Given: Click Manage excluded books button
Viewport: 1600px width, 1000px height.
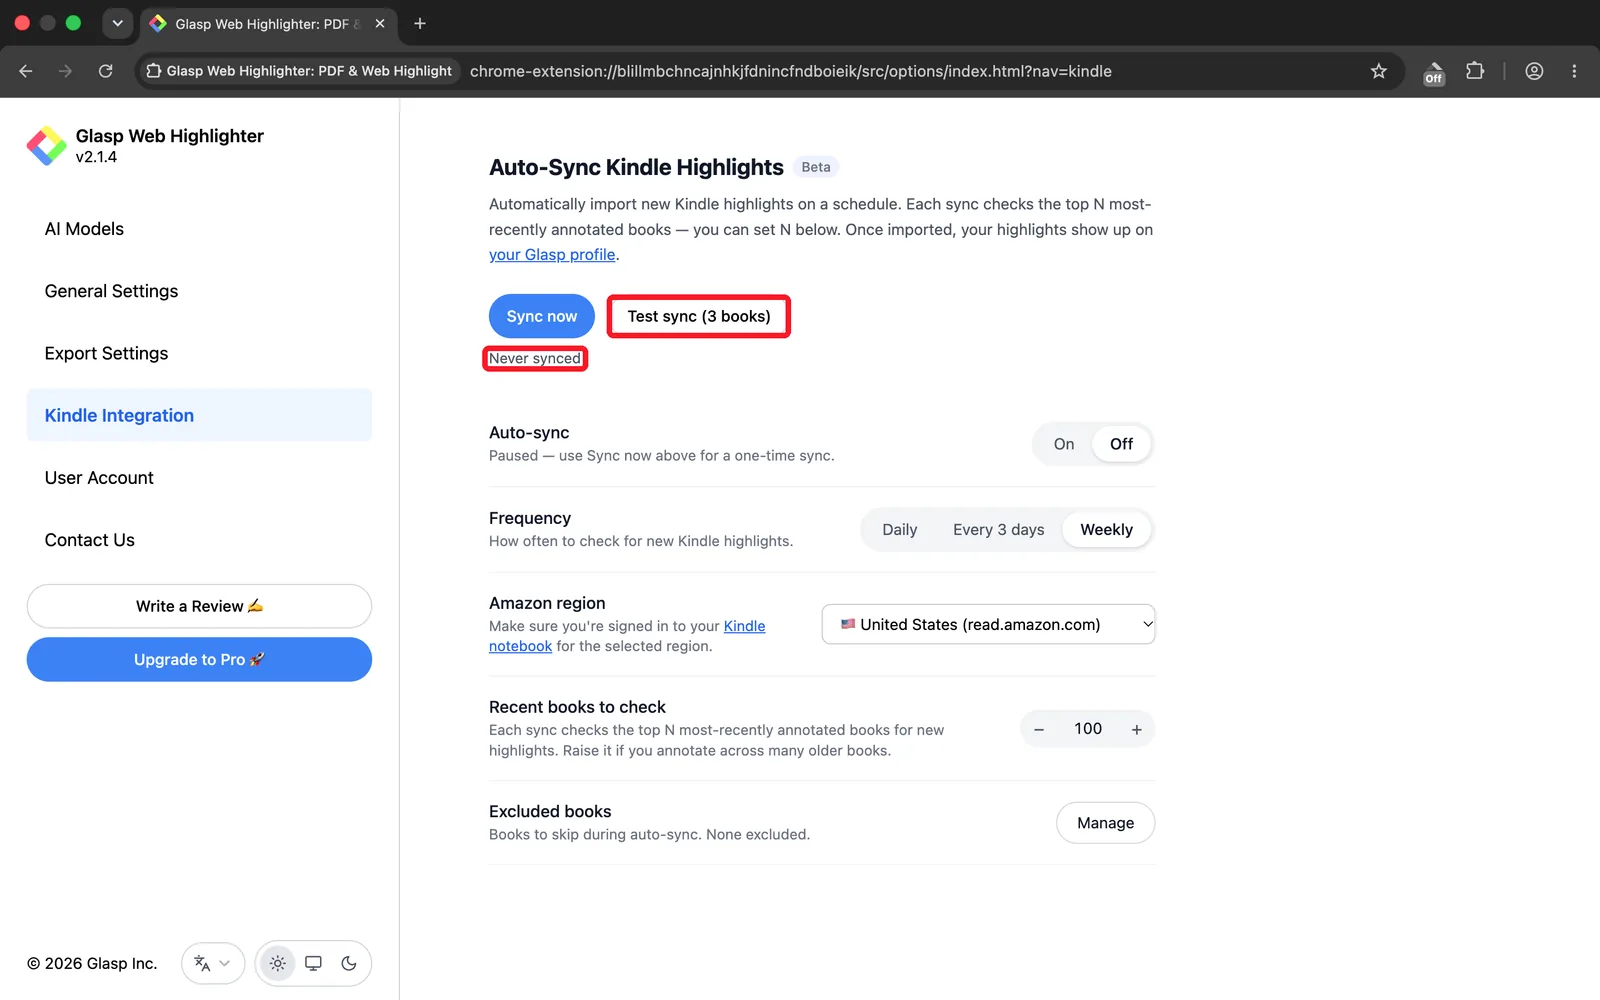Looking at the screenshot, I should 1105,823.
